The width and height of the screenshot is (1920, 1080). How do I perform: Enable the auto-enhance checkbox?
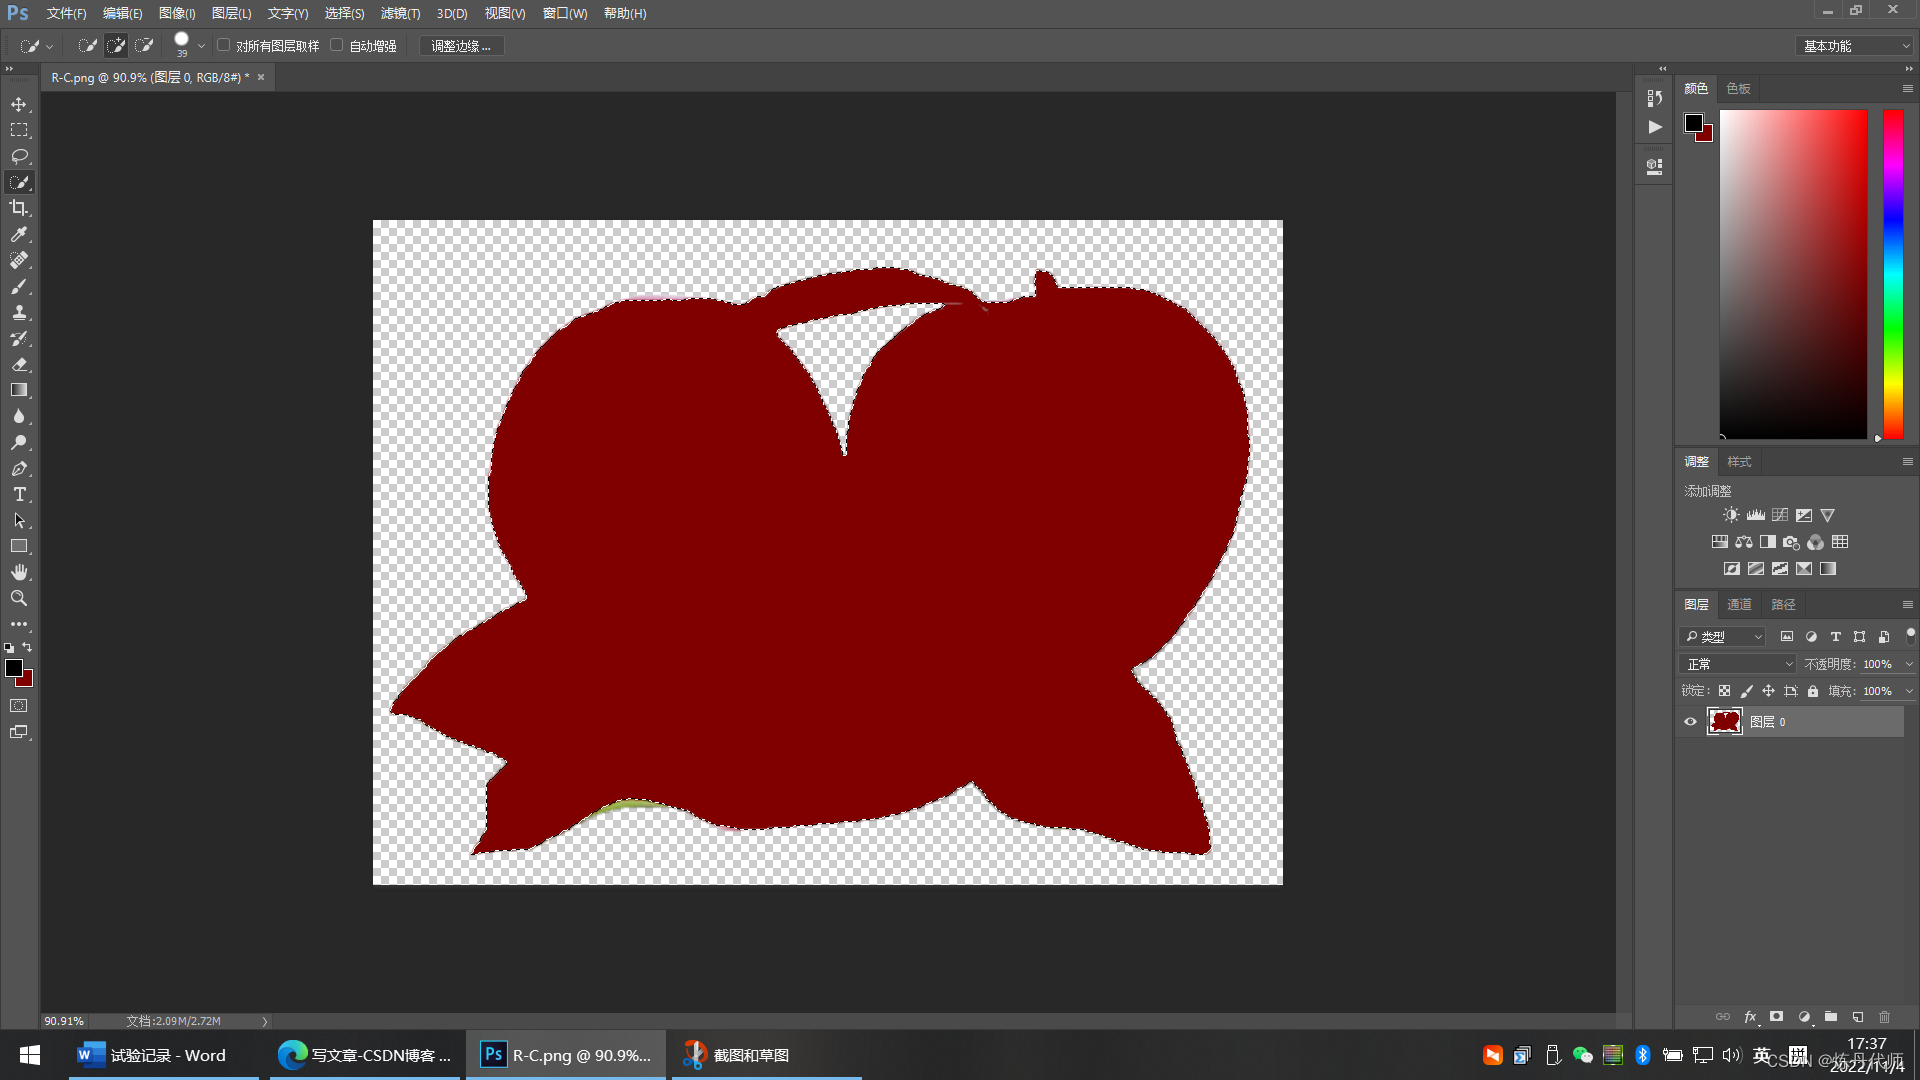[x=337, y=45]
